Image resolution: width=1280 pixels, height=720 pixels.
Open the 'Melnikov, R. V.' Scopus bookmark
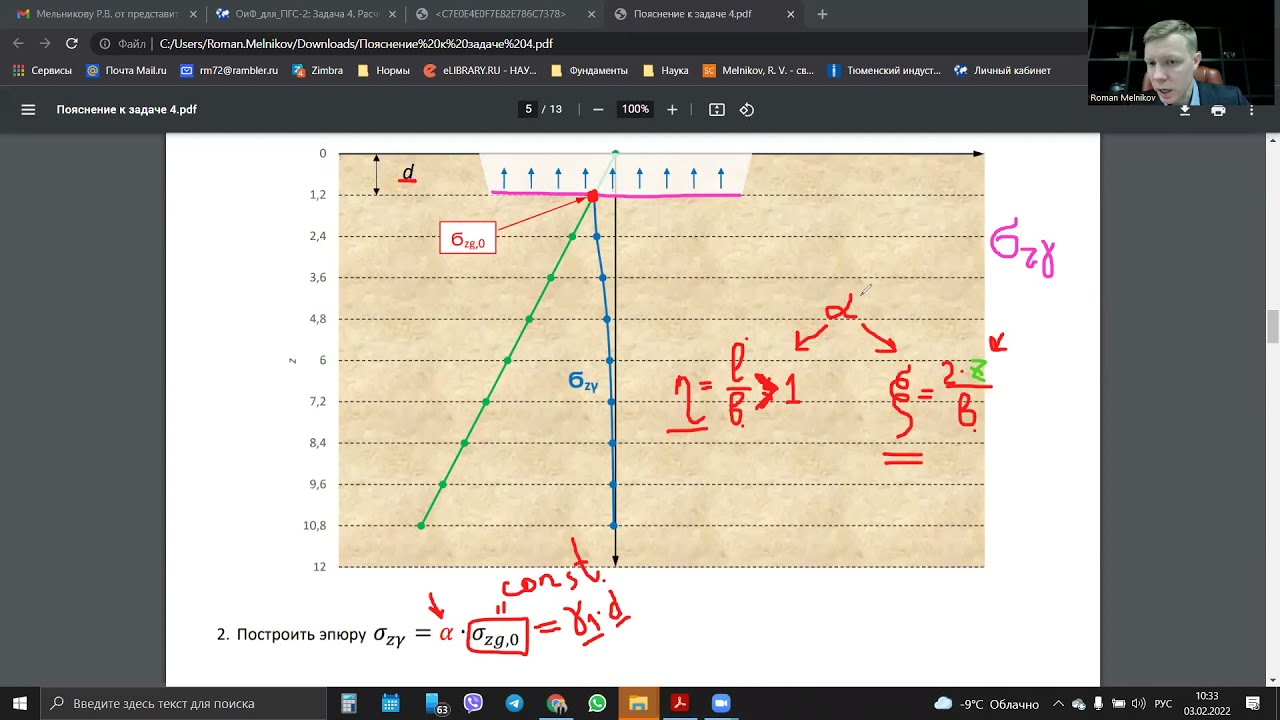click(x=758, y=71)
